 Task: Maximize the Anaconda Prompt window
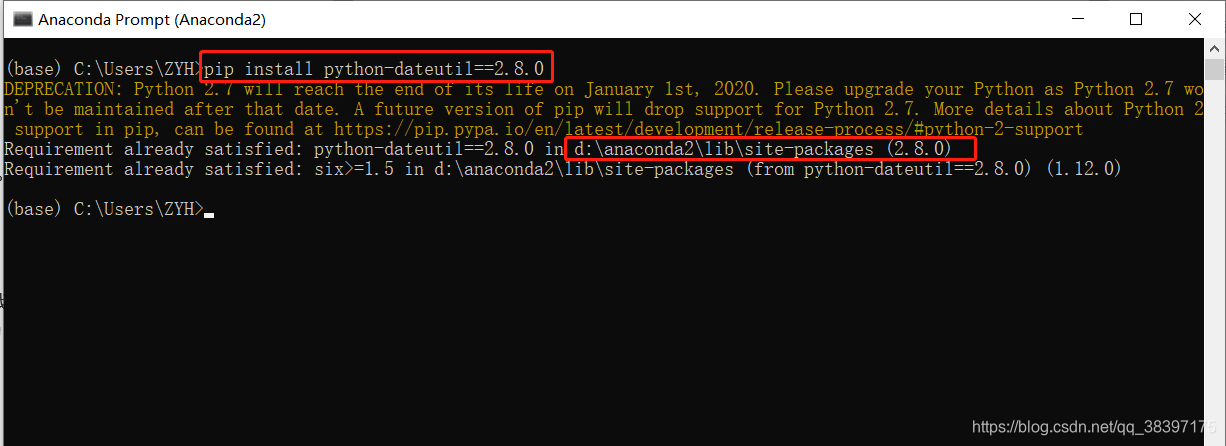(x=1136, y=19)
